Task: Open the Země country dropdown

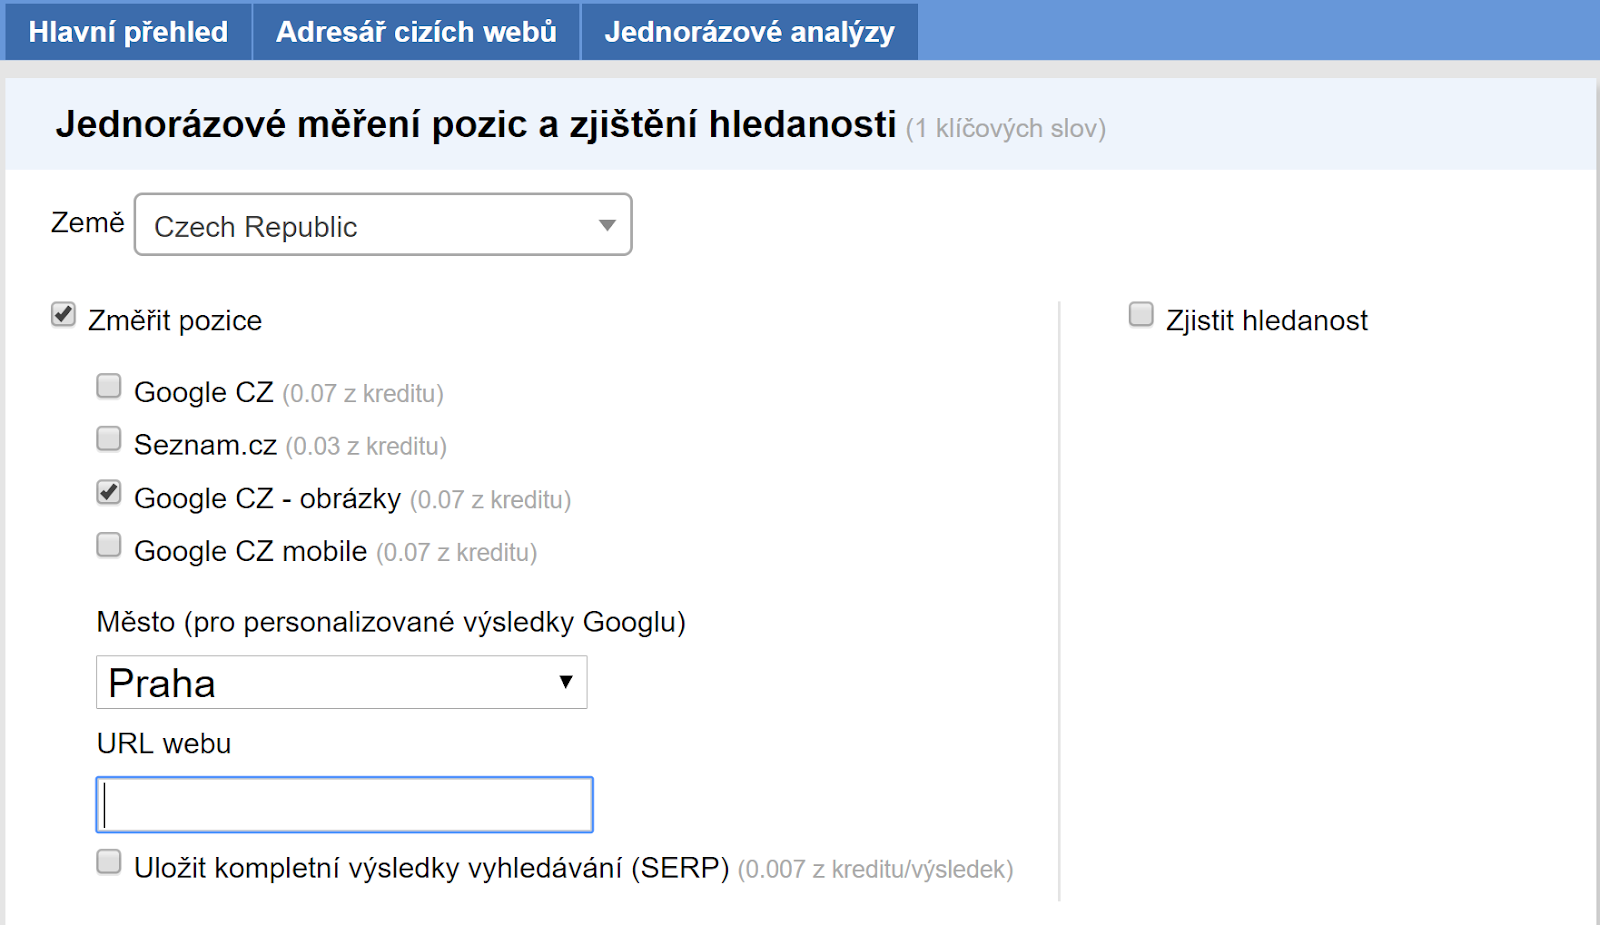Action: click(383, 225)
